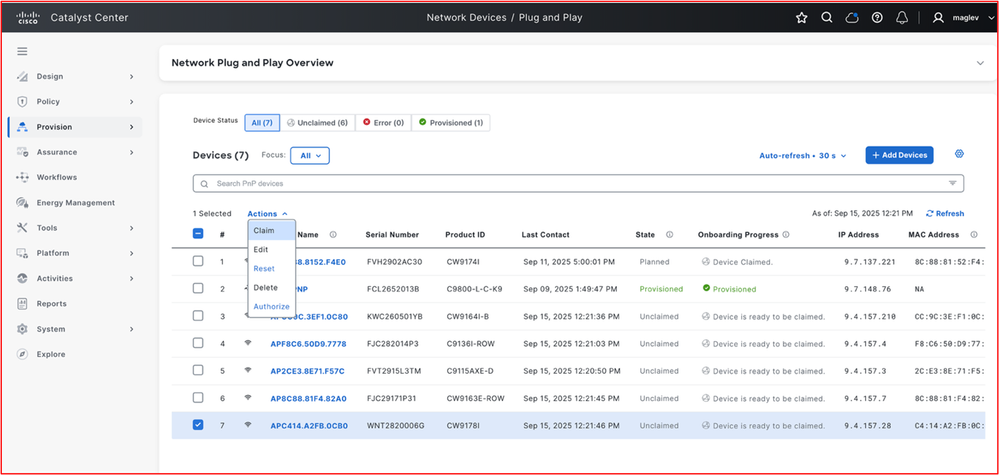Check the row 1 device checkbox
Image resolution: width=999 pixels, height=475 pixels.
point(198,261)
